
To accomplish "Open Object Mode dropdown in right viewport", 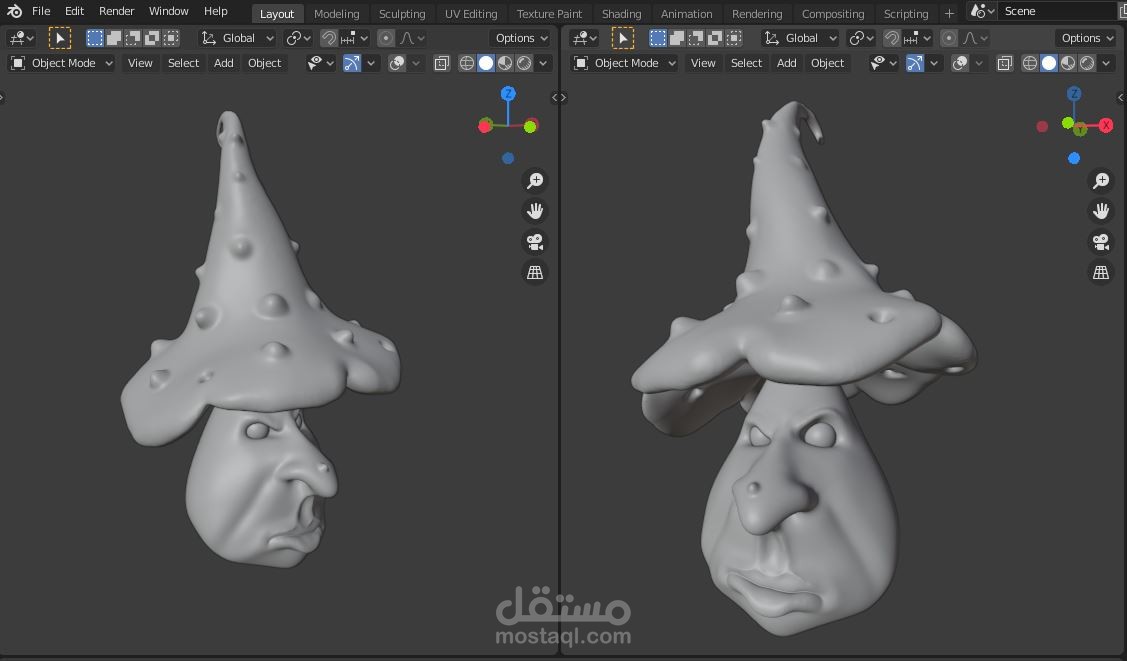I will (x=624, y=63).
